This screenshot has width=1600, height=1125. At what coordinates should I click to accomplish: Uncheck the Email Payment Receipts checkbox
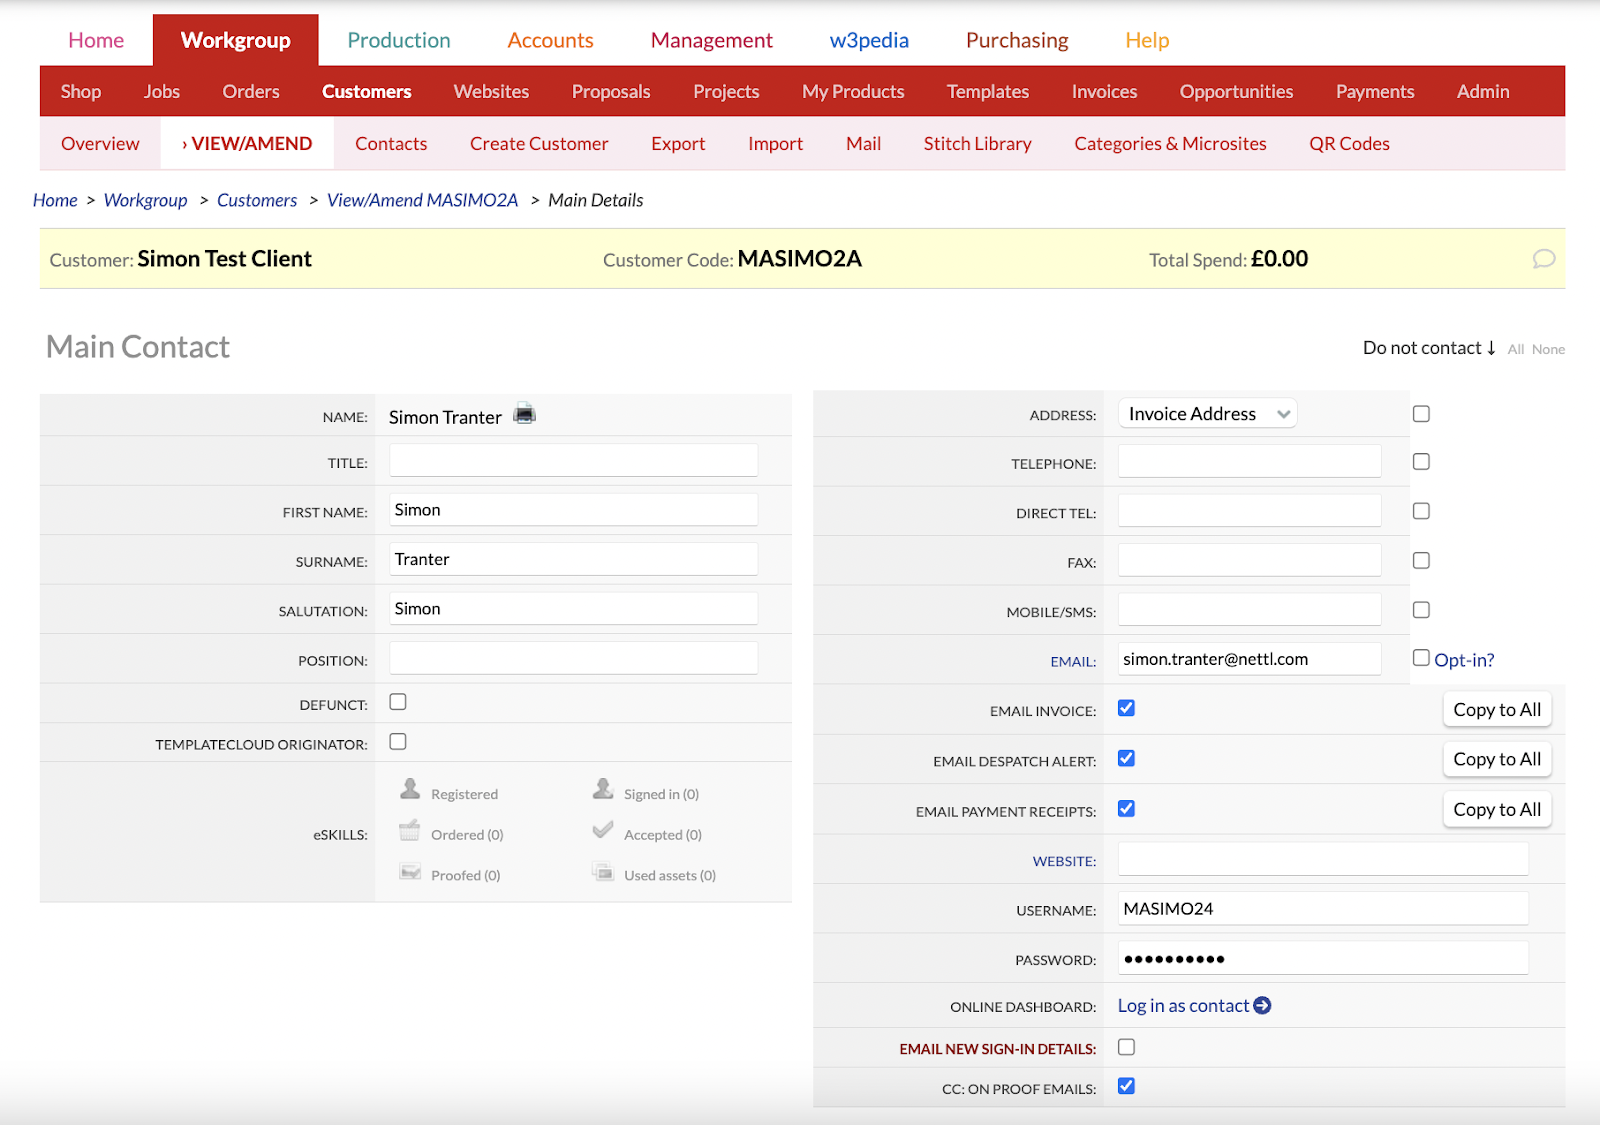1126,808
